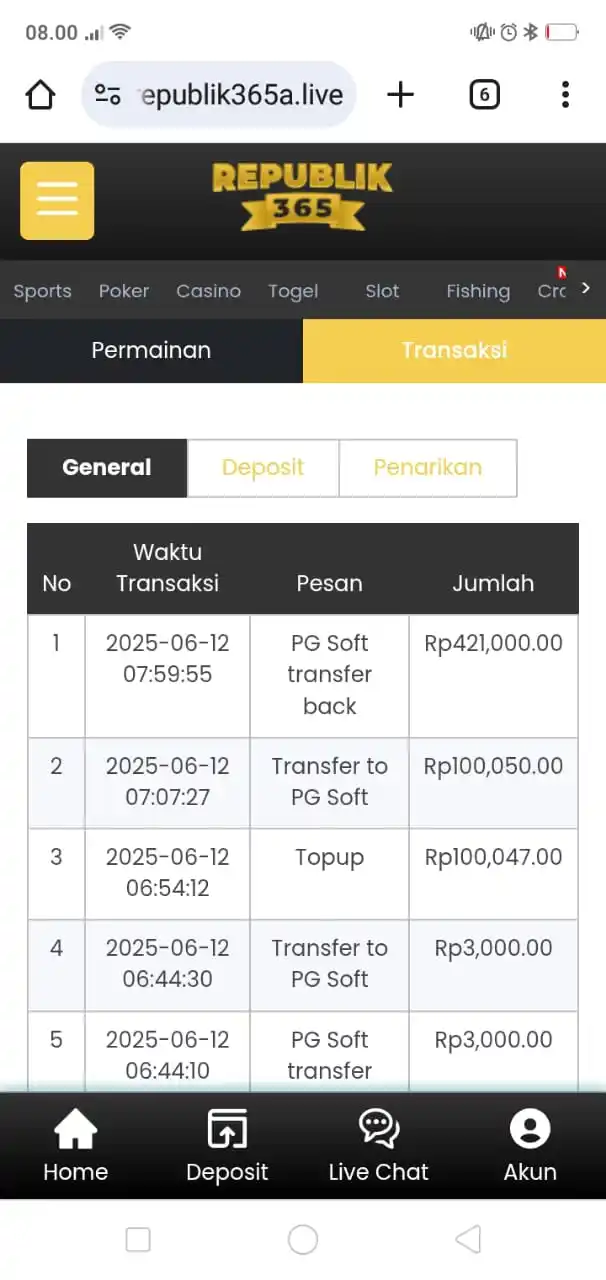
Task: Expand more game categories with arrow
Action: tap(586, 289)
